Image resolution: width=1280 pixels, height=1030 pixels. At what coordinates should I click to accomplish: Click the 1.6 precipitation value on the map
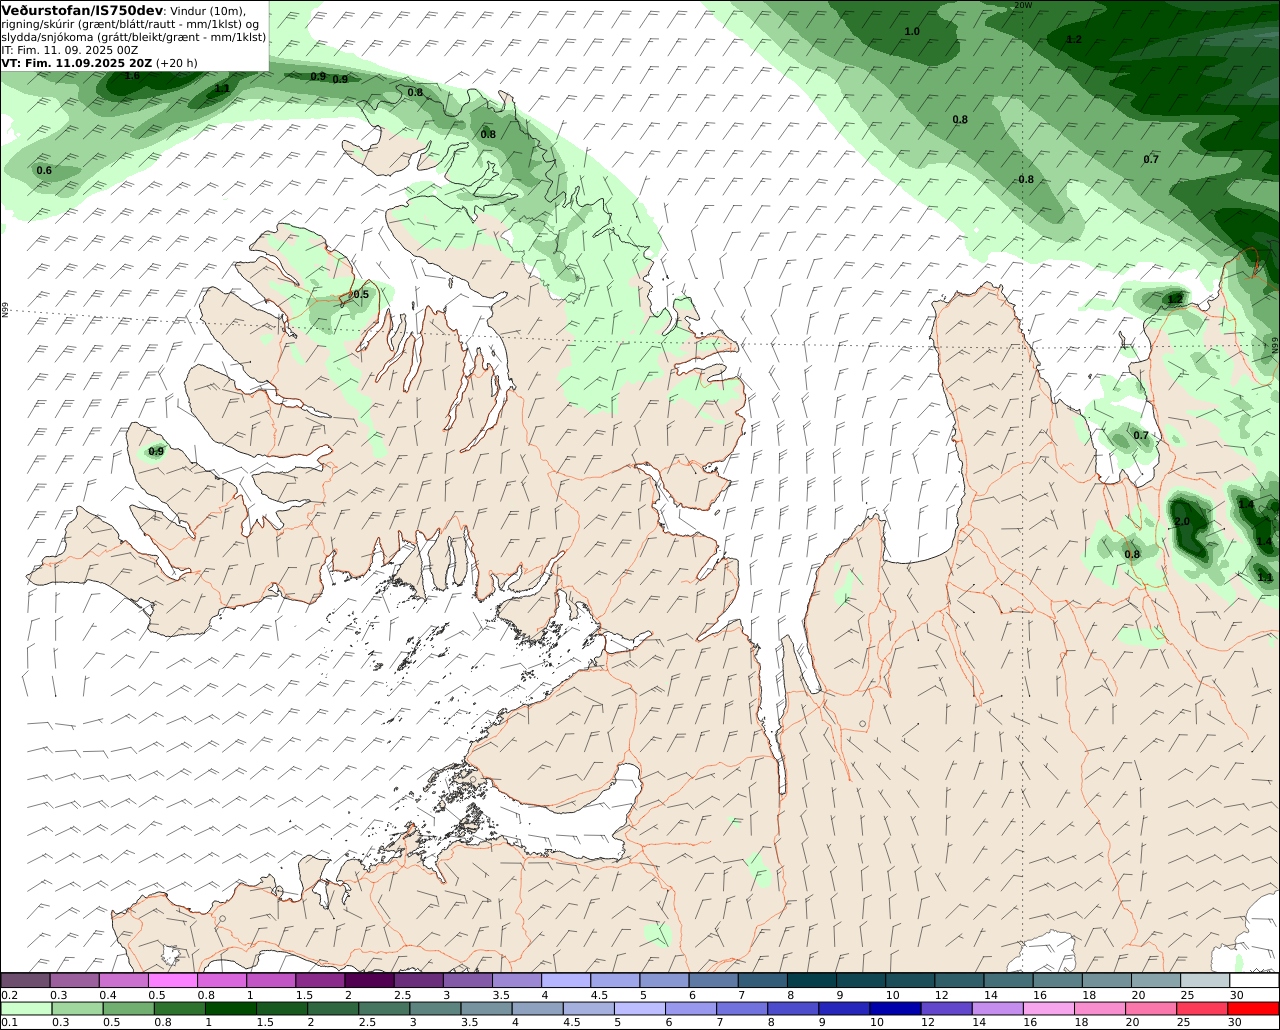132,75
